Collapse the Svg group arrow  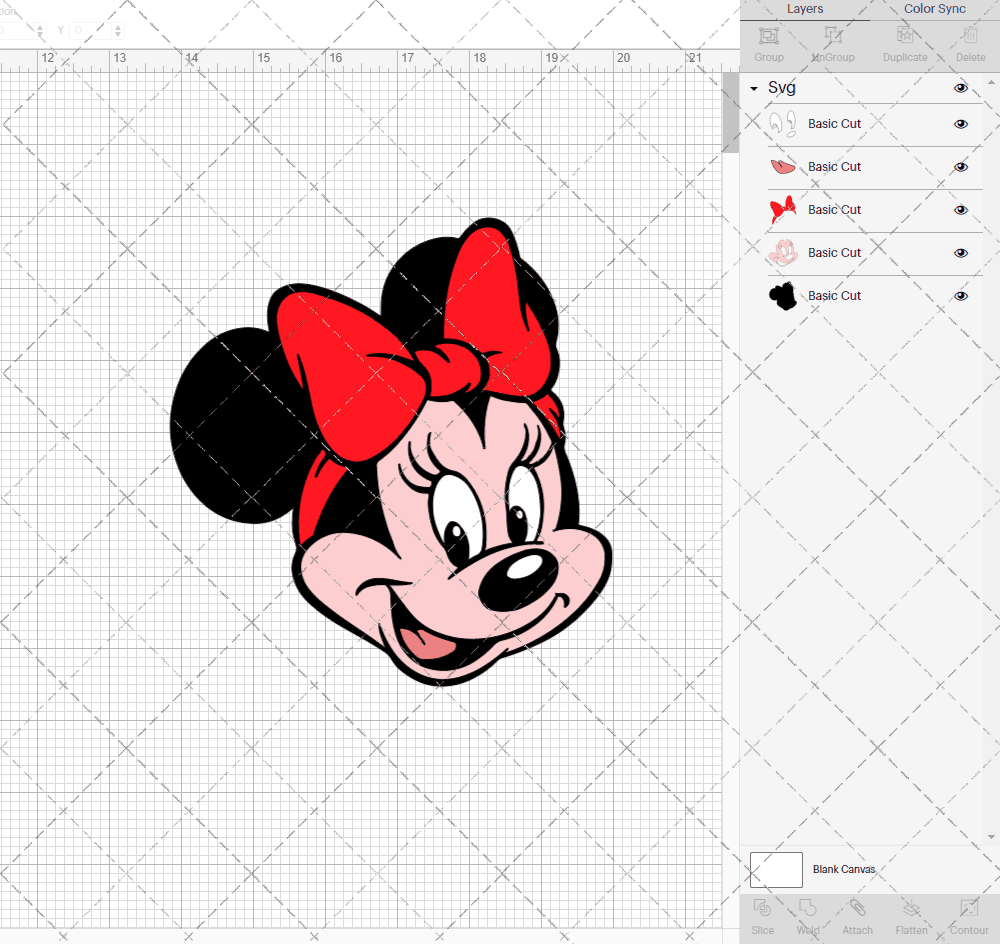(x=754, y=89)
